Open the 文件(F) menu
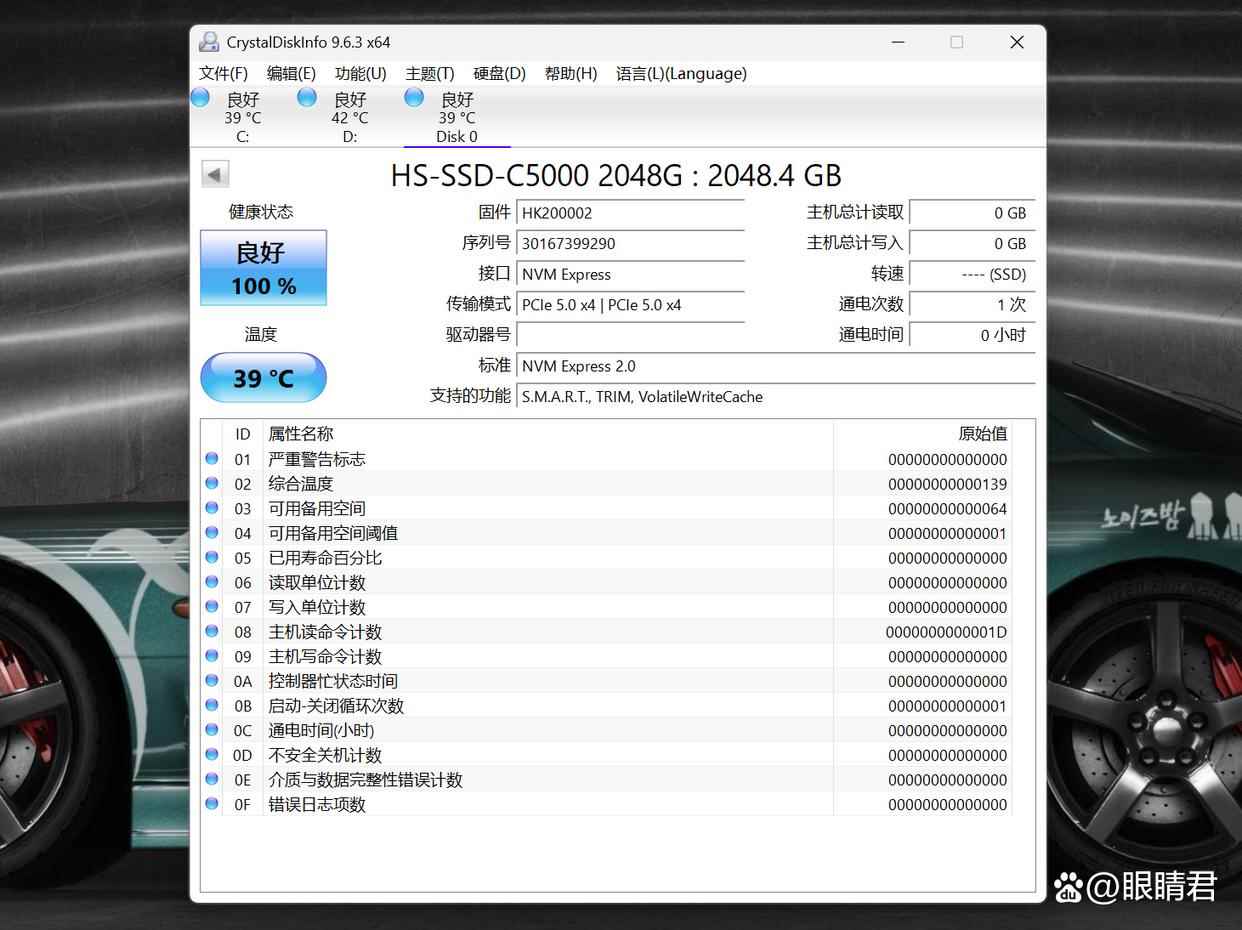 (223, 73)
